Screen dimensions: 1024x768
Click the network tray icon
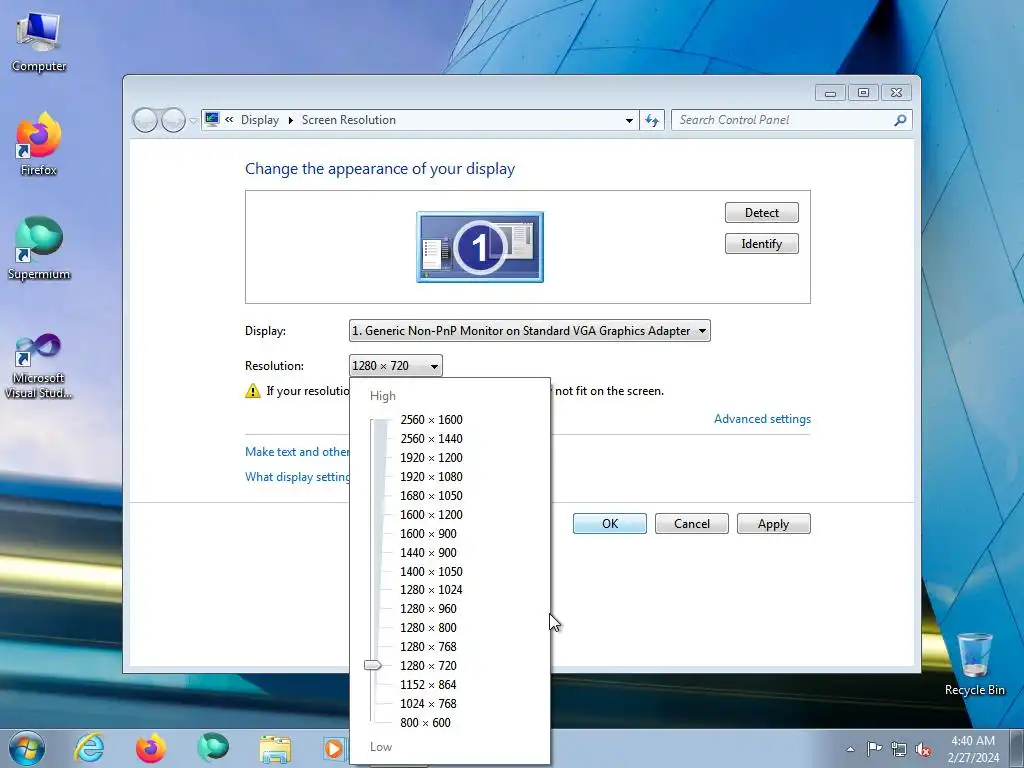(899, 749)
